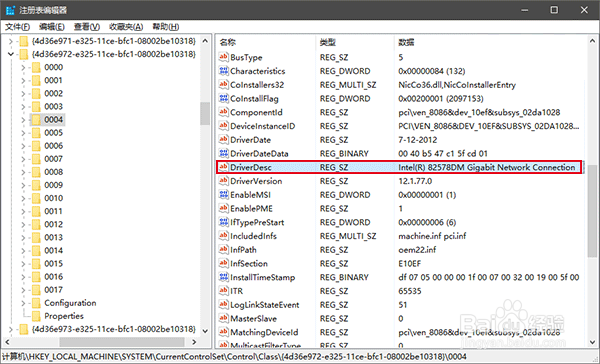The height and width of the screenshot is (364, 600).
Task: Select the 0005 key
Action: (53, 133)
